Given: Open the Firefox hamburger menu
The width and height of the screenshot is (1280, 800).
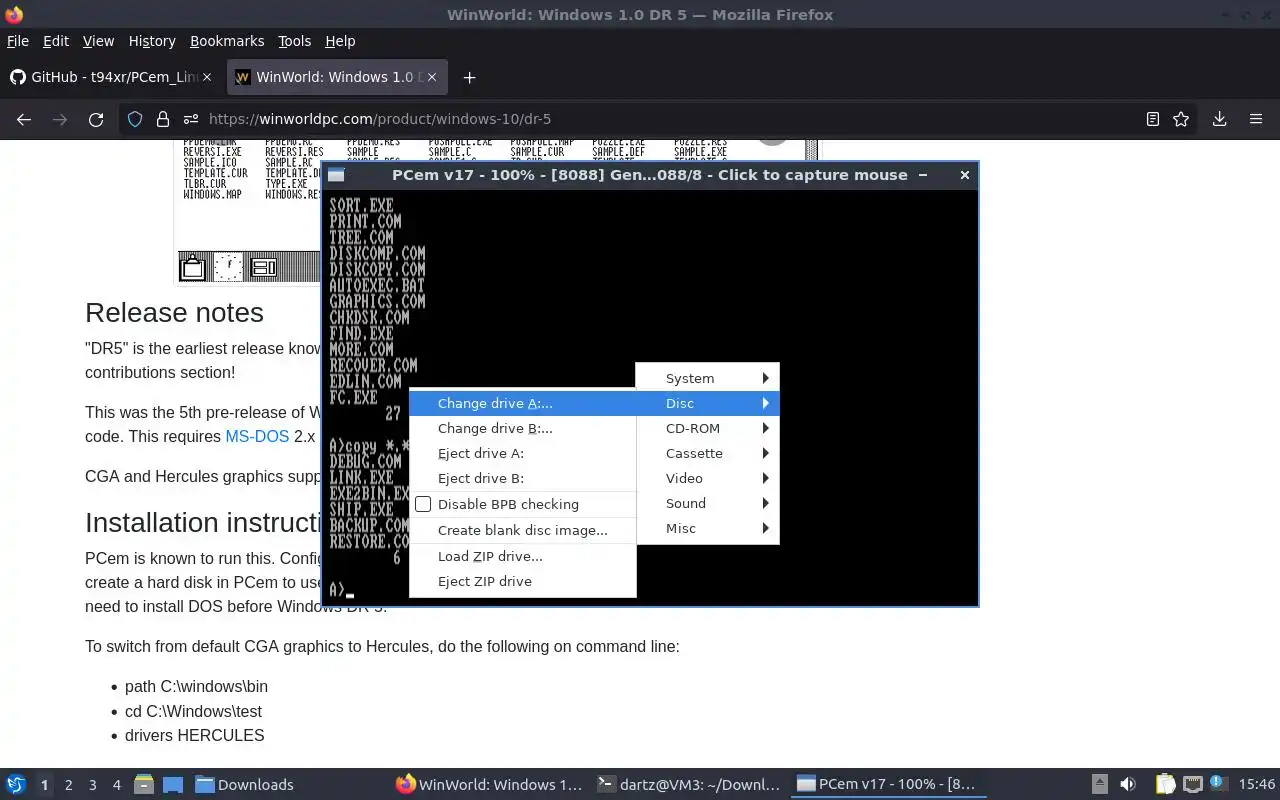Looking at the screenshot, I should [x=1256, y=119].
